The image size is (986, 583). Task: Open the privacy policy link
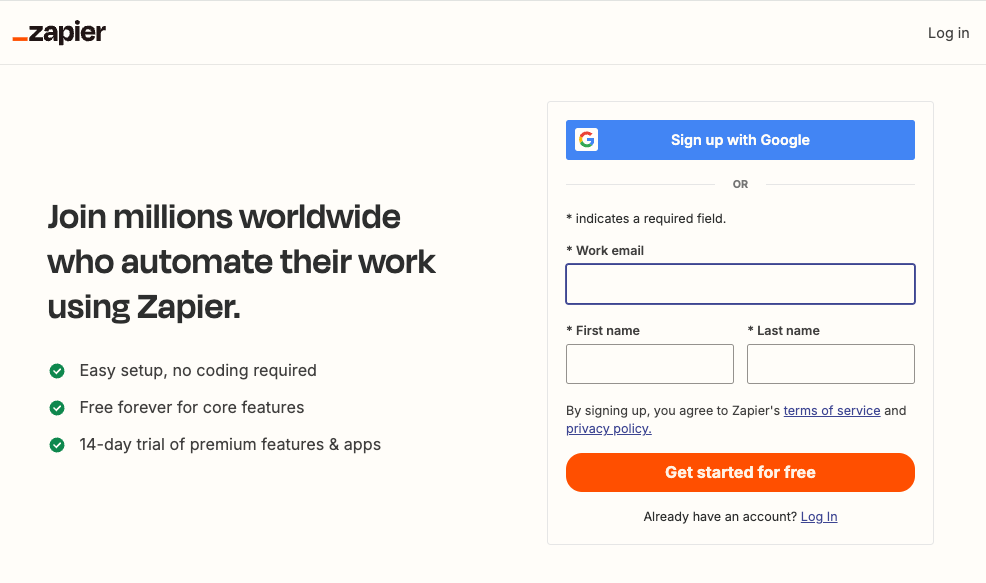click(608, 429)
